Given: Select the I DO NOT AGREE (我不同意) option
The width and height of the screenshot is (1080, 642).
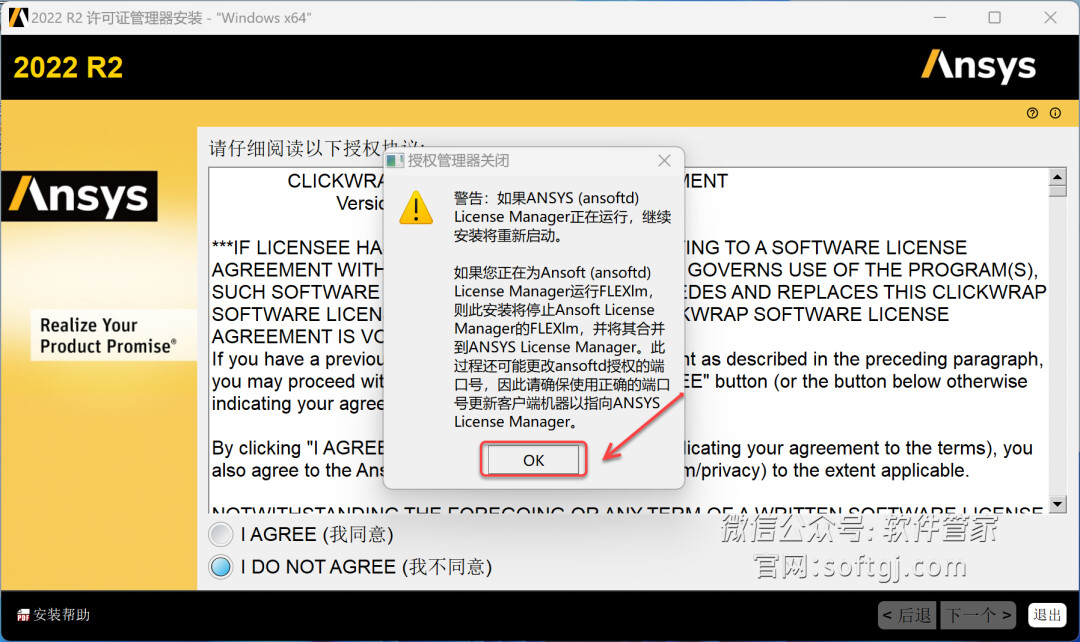Looking at the screenshot, I should [221, 567].
